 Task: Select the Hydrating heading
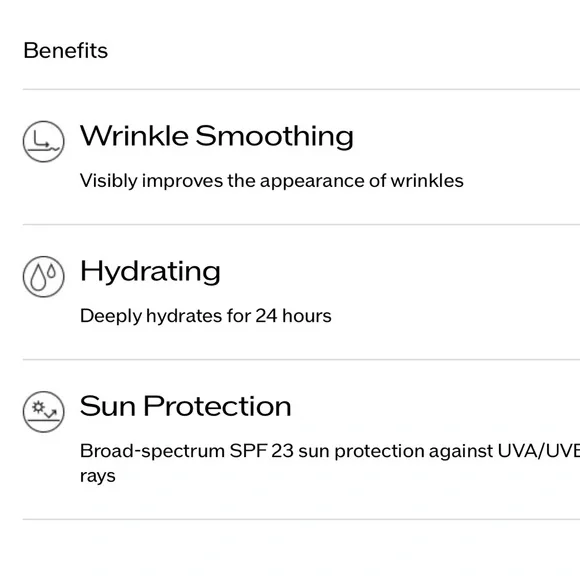coord(150,272)
